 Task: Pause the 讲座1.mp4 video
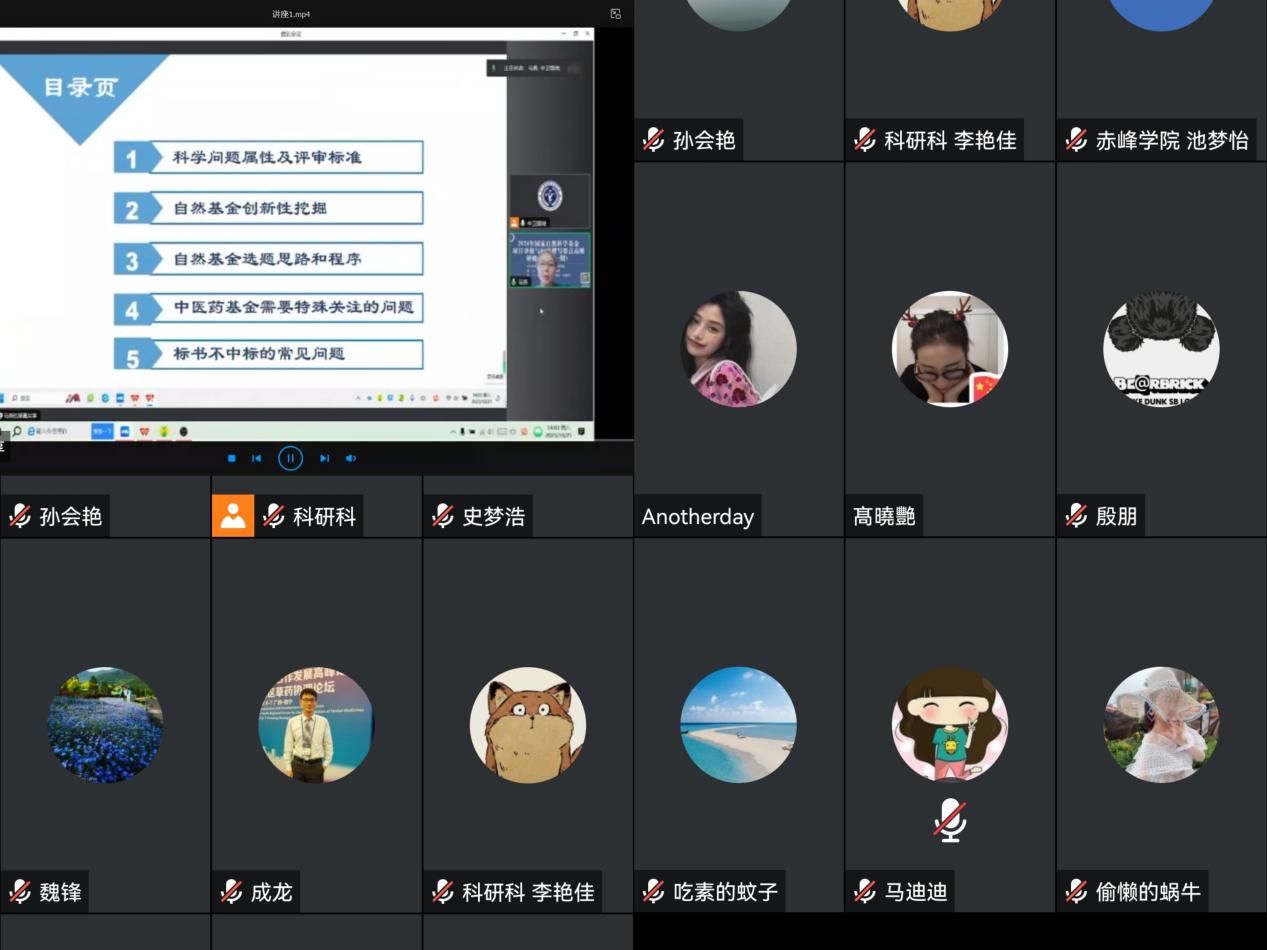[290, 458]
